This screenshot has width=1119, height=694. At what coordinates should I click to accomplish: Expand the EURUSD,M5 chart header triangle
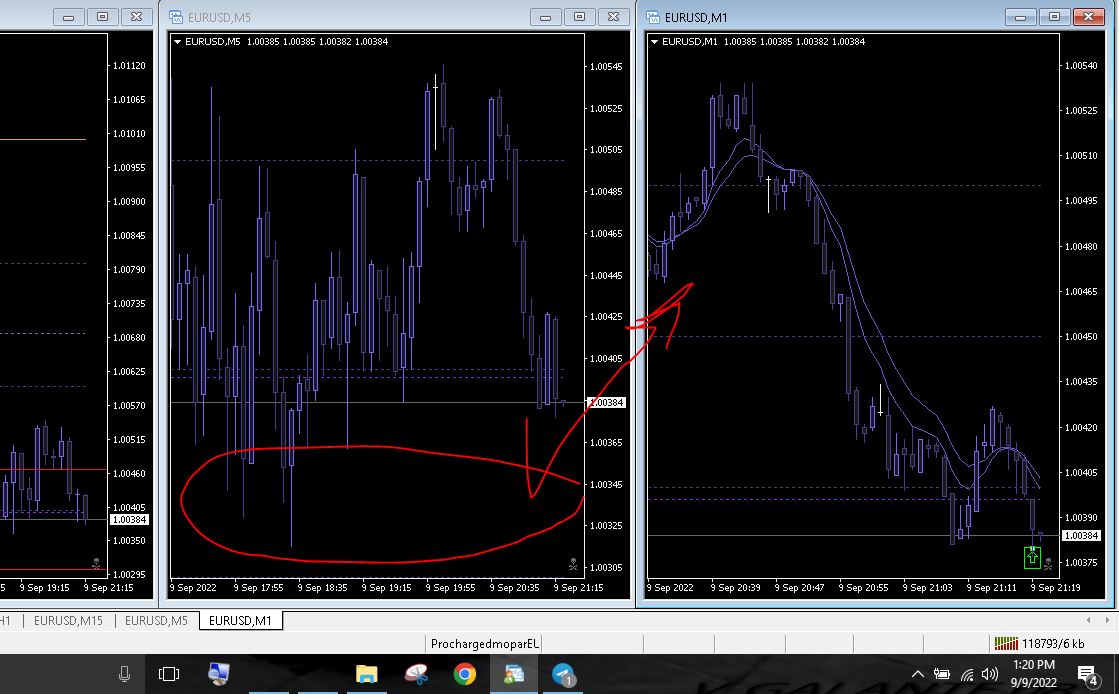pyautogui.click(x=177, y=41)
